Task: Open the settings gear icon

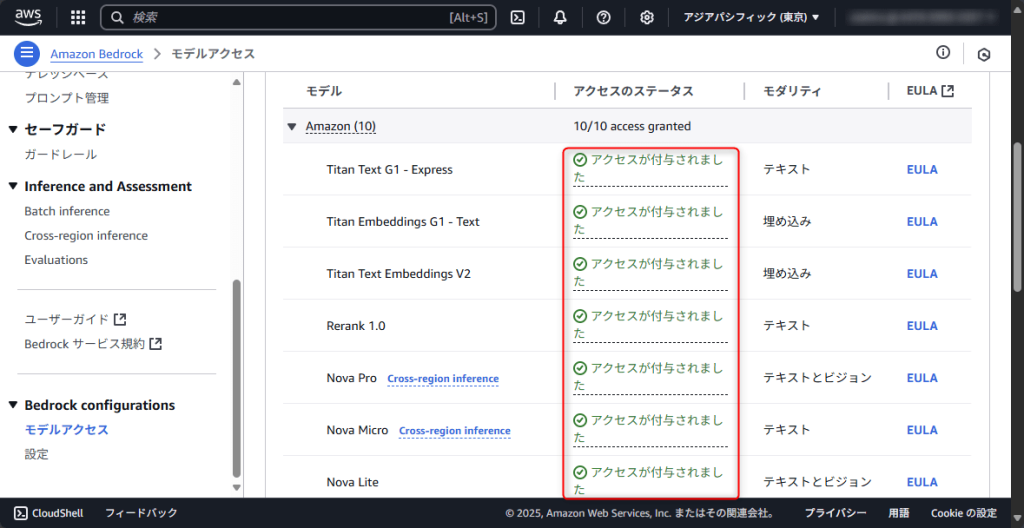Action: 647,18
